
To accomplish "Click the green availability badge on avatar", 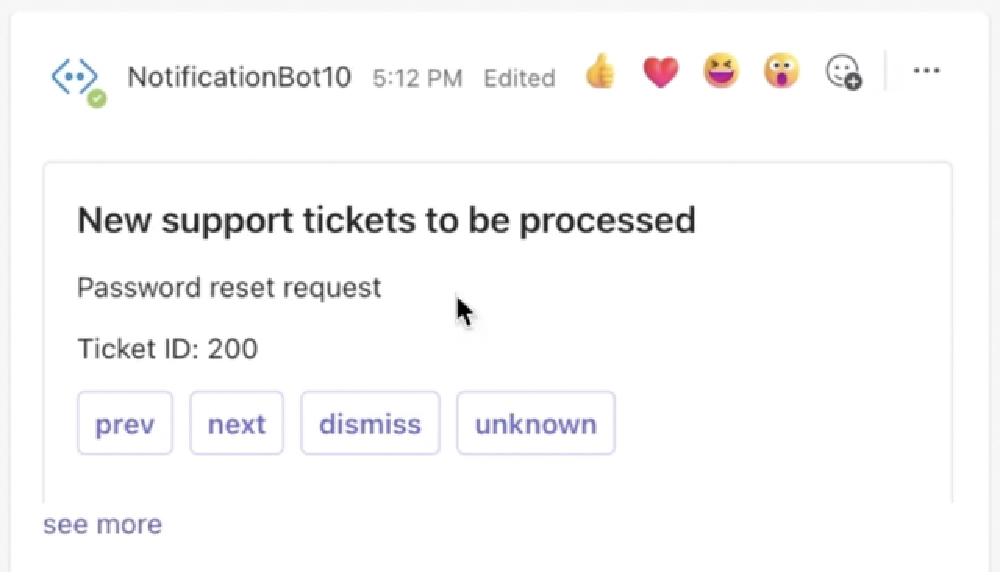I will click(x=97, y=98).
